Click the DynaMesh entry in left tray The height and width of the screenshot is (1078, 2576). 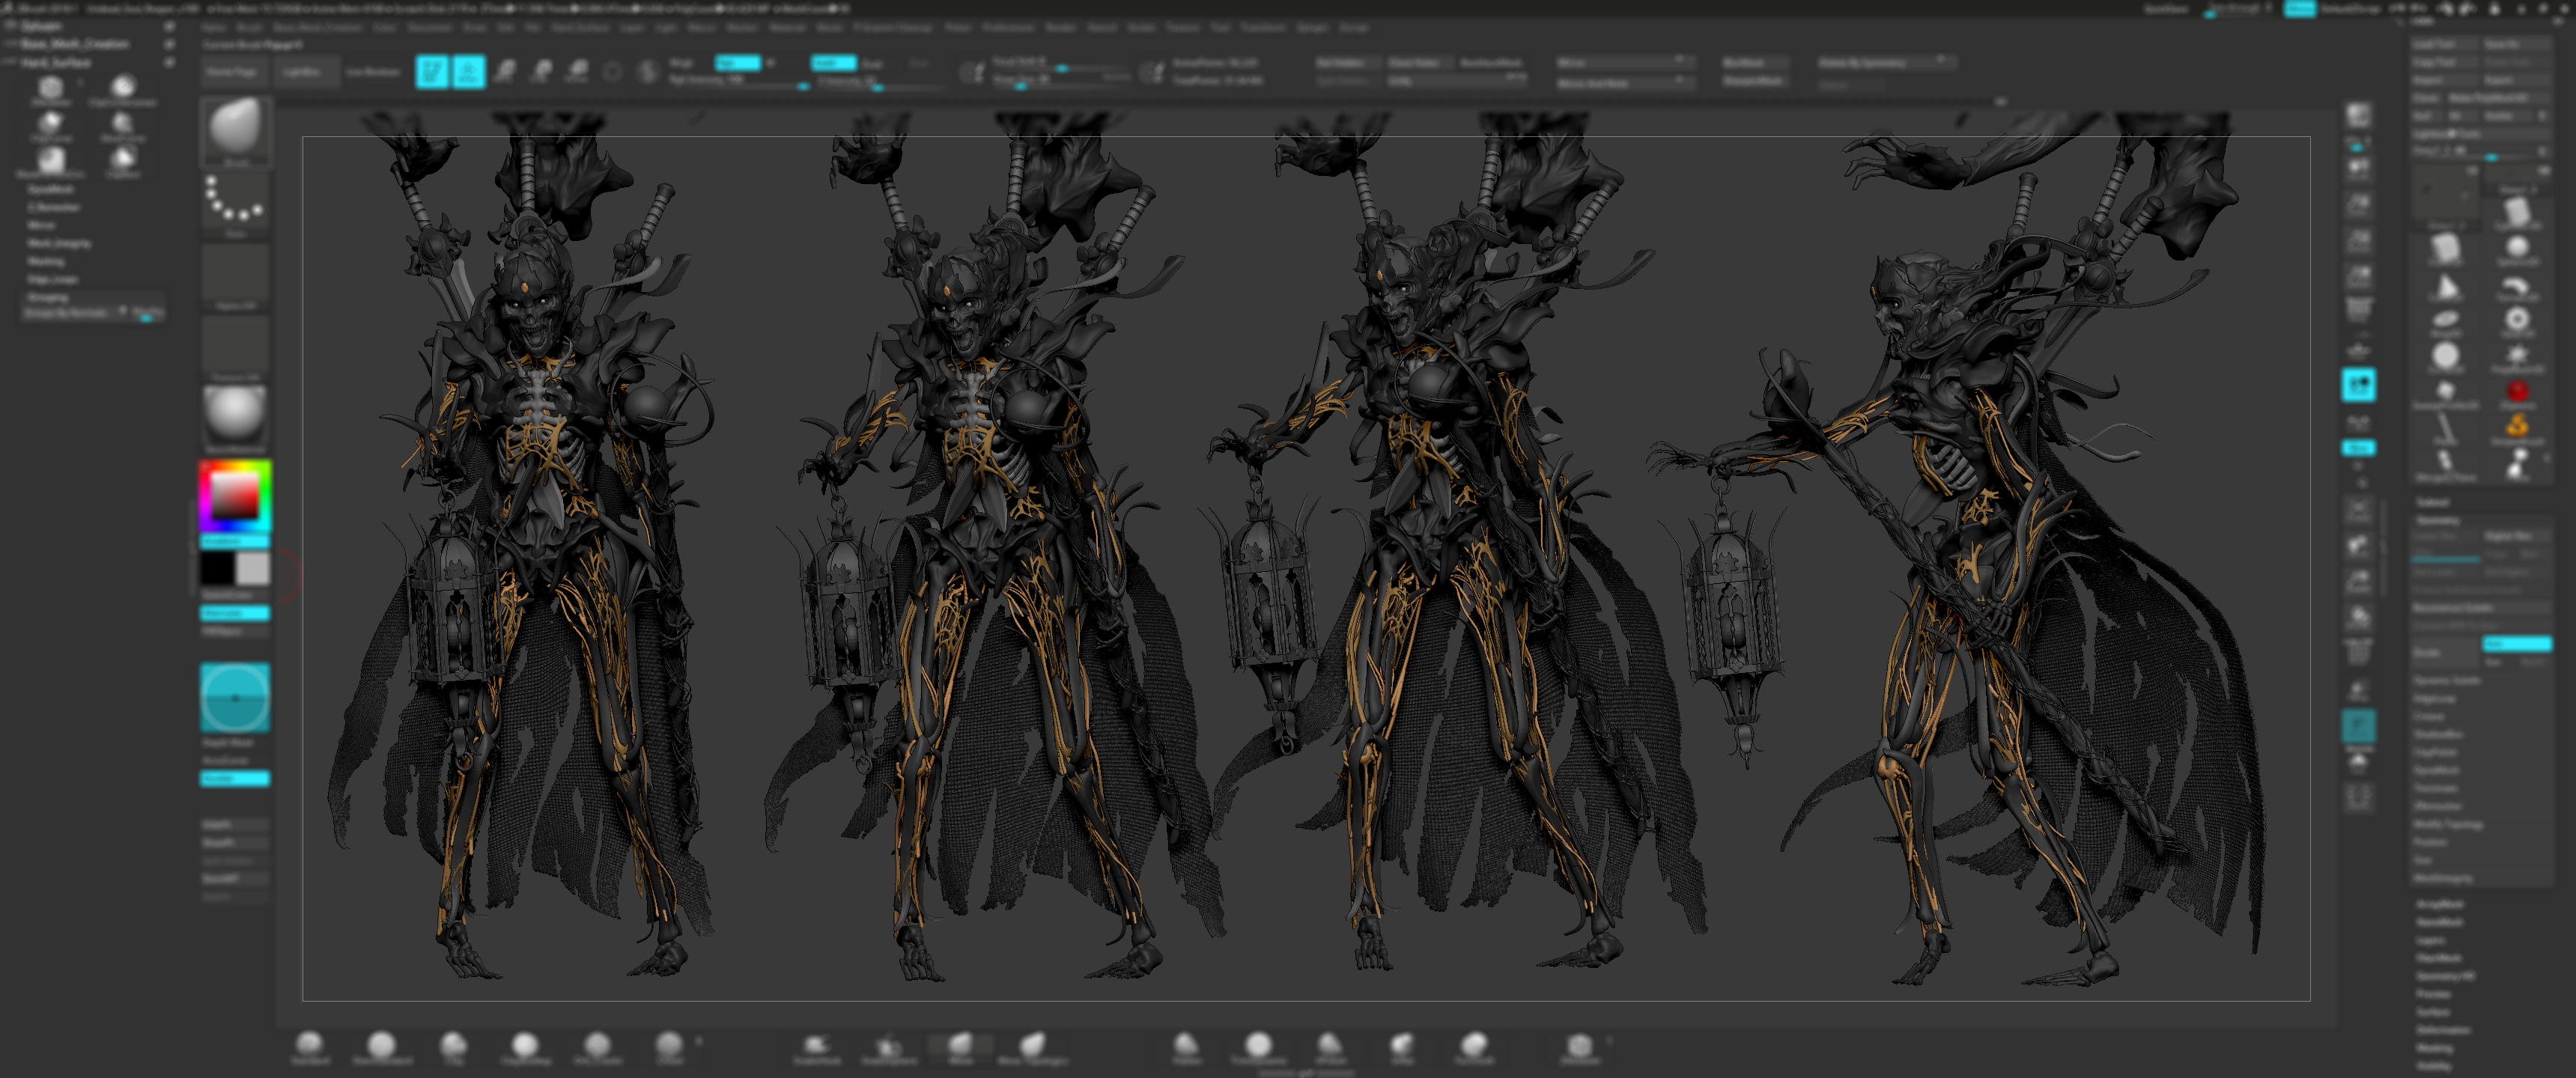(50, 189)
